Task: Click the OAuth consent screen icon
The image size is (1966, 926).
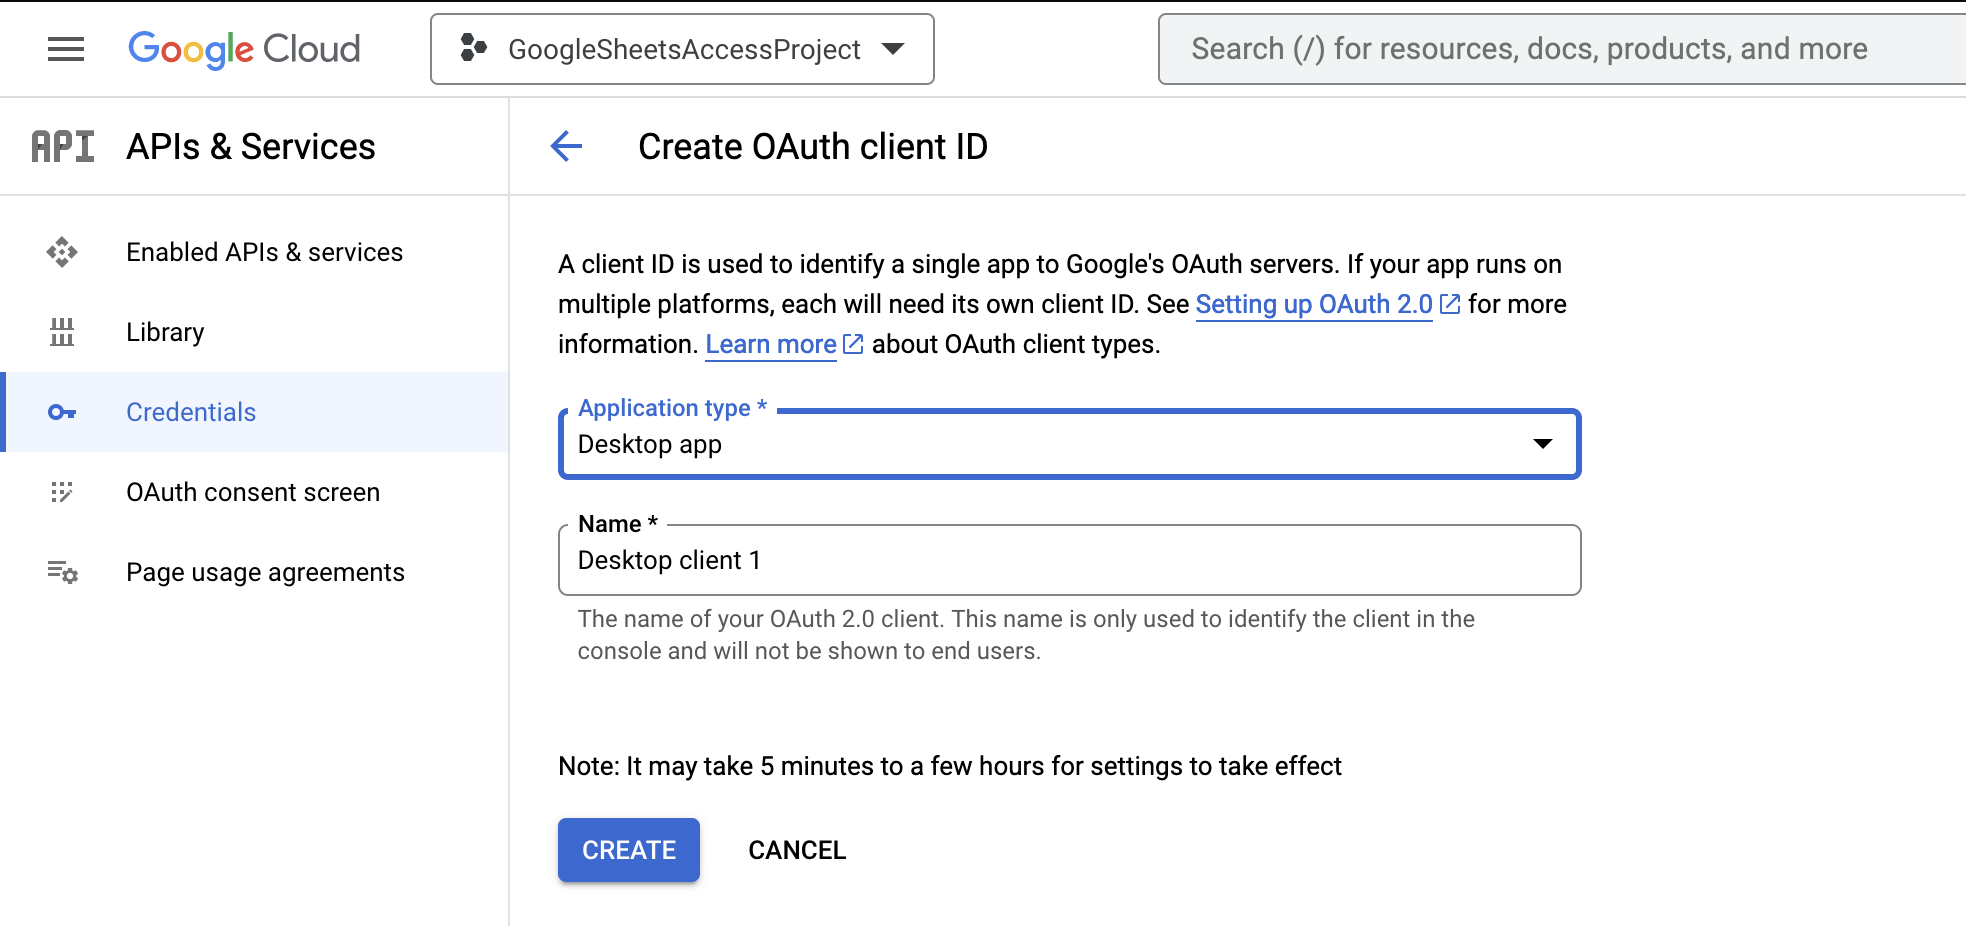Action: (x=62, y=492)
